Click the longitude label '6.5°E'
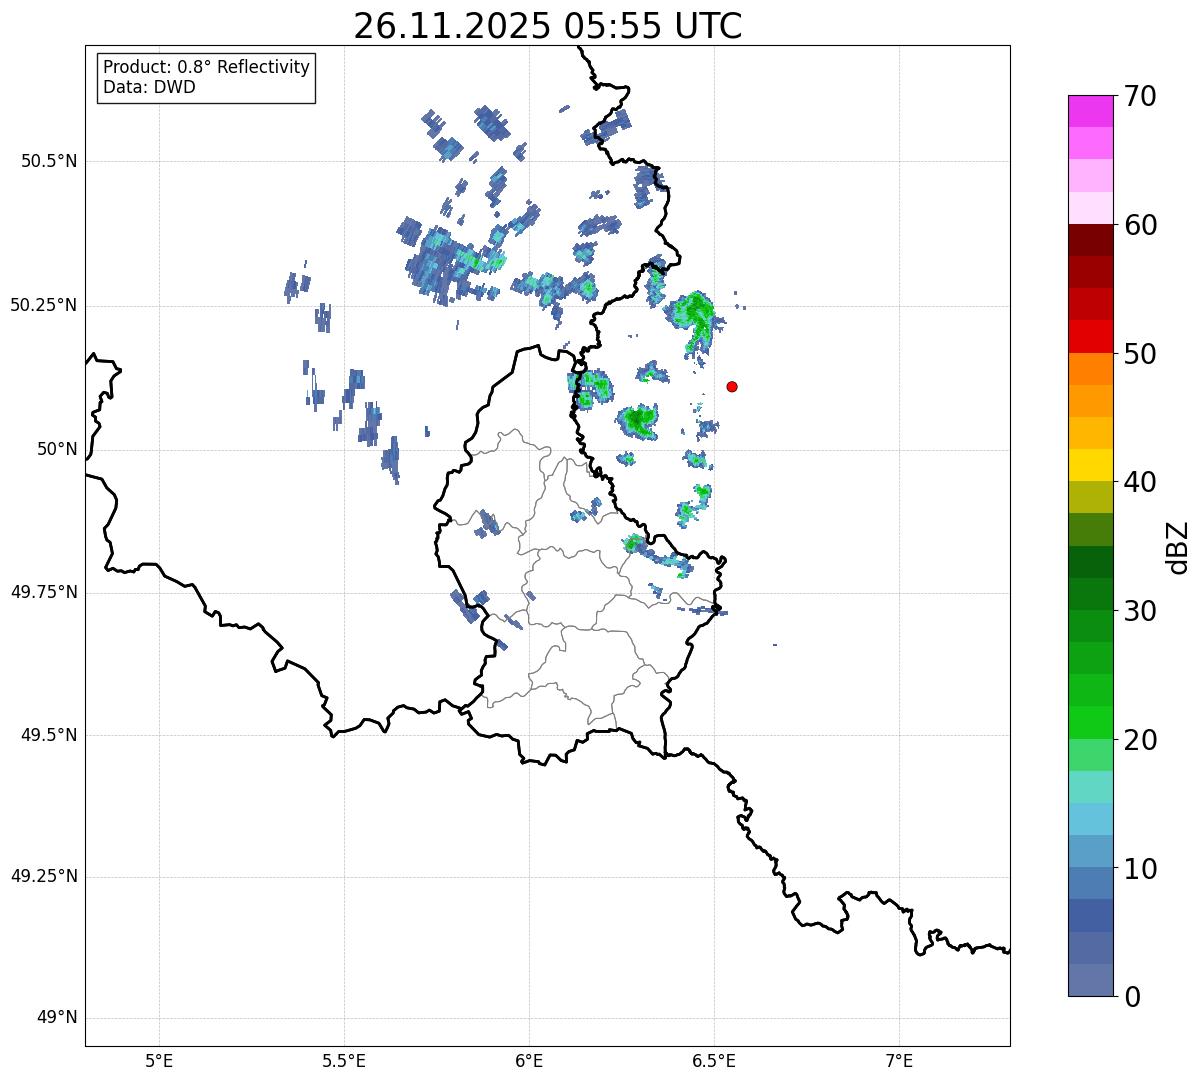Viewport: 1202px width, 1081px height. point(715,1061)
